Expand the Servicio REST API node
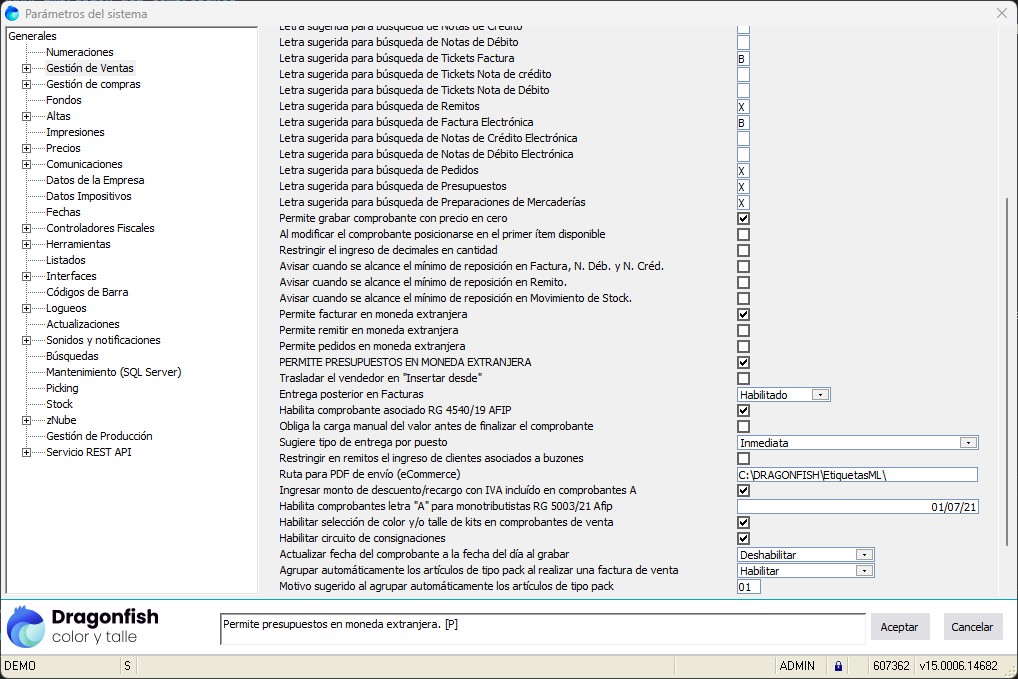The height and width of the screenshot is (679, 1018). [x=26, y=452]
